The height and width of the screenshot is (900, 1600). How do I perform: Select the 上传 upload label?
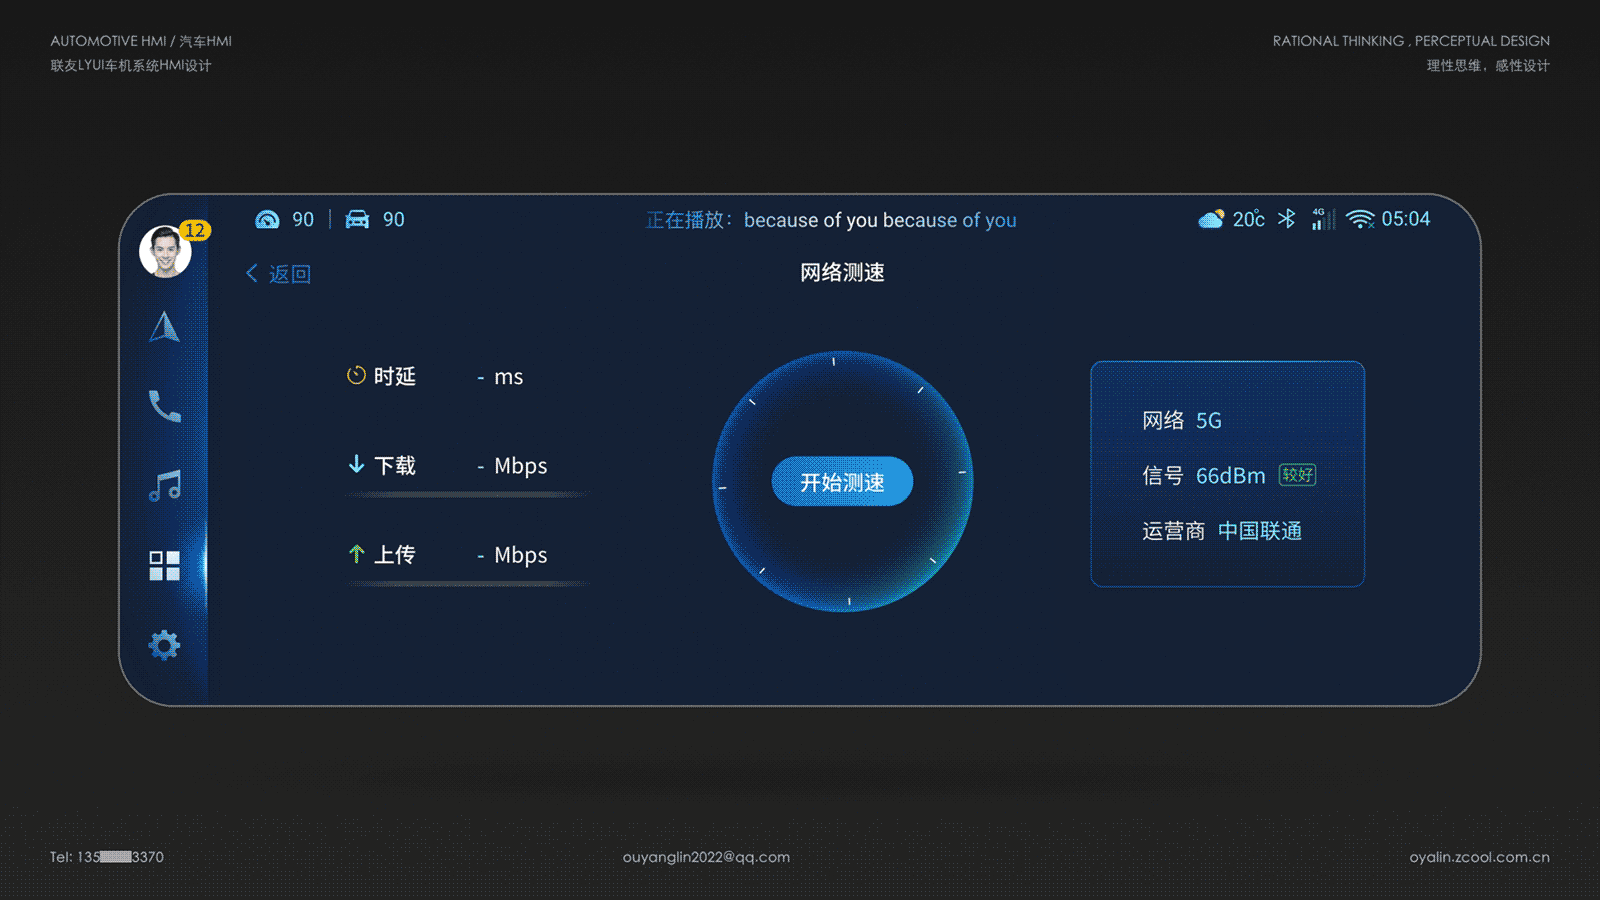pyautogui.click(x=395, y=554)
